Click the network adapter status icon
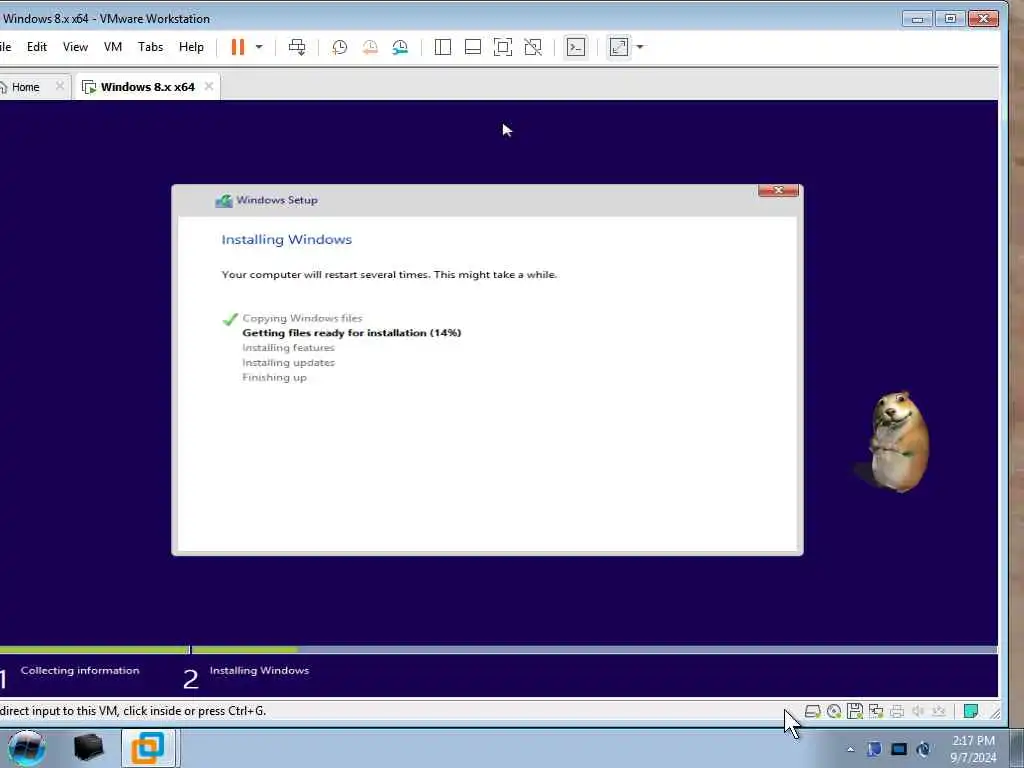Screen dimensions: 1024x768 coord(876,711)
